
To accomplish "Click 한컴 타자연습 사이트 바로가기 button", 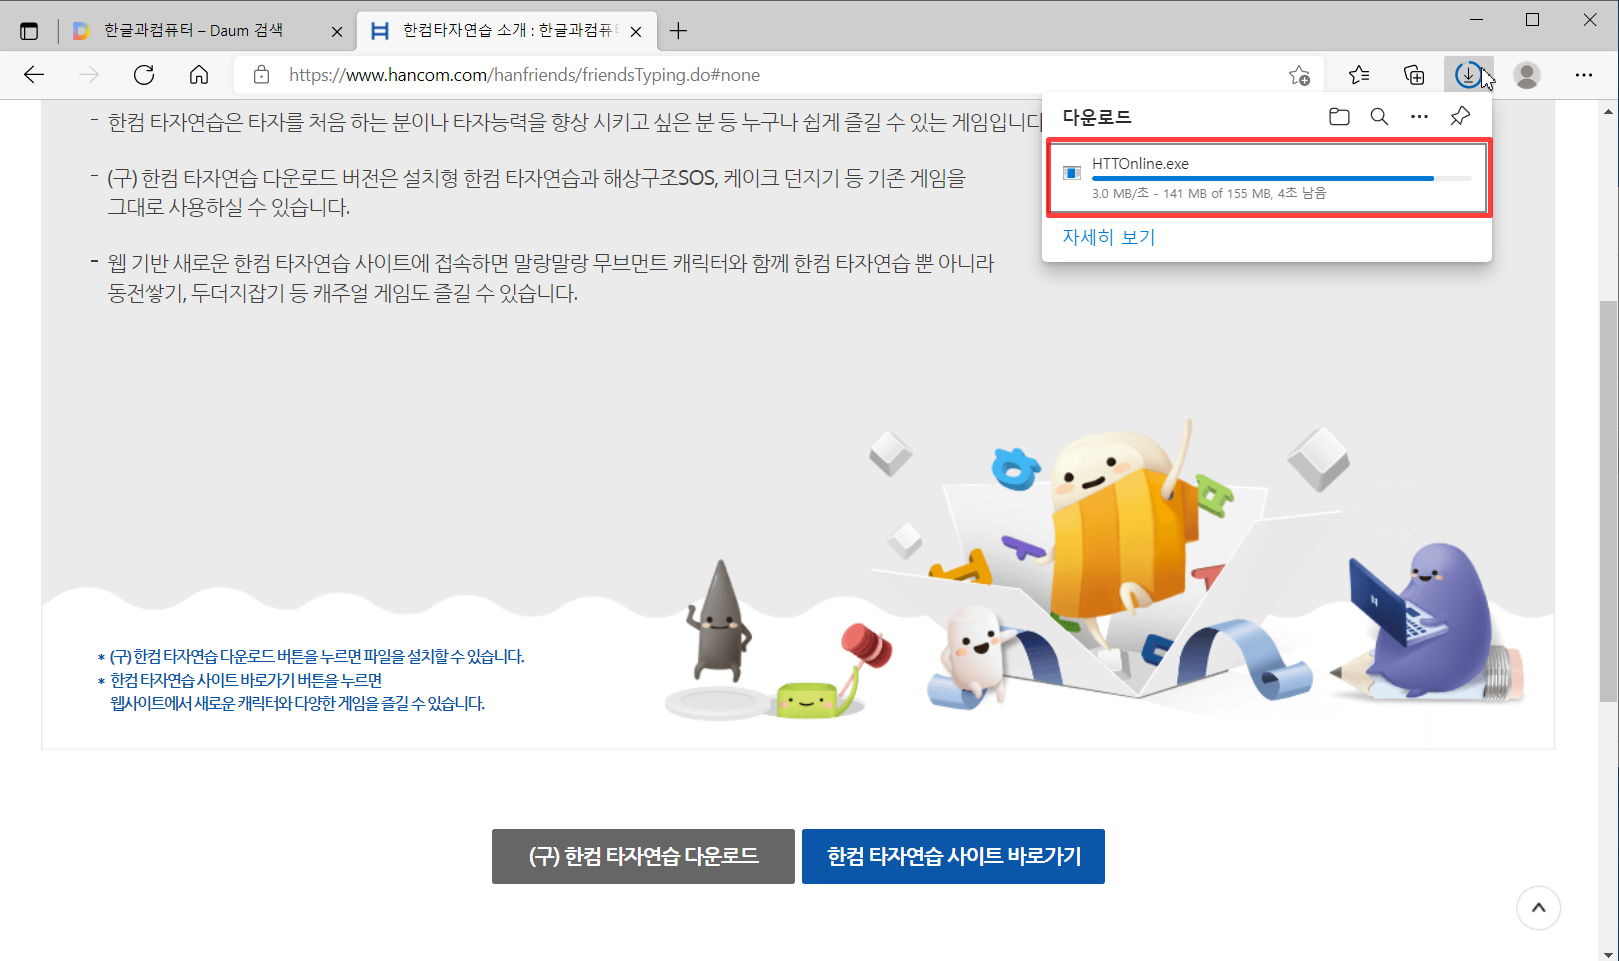I will (953, 856).
